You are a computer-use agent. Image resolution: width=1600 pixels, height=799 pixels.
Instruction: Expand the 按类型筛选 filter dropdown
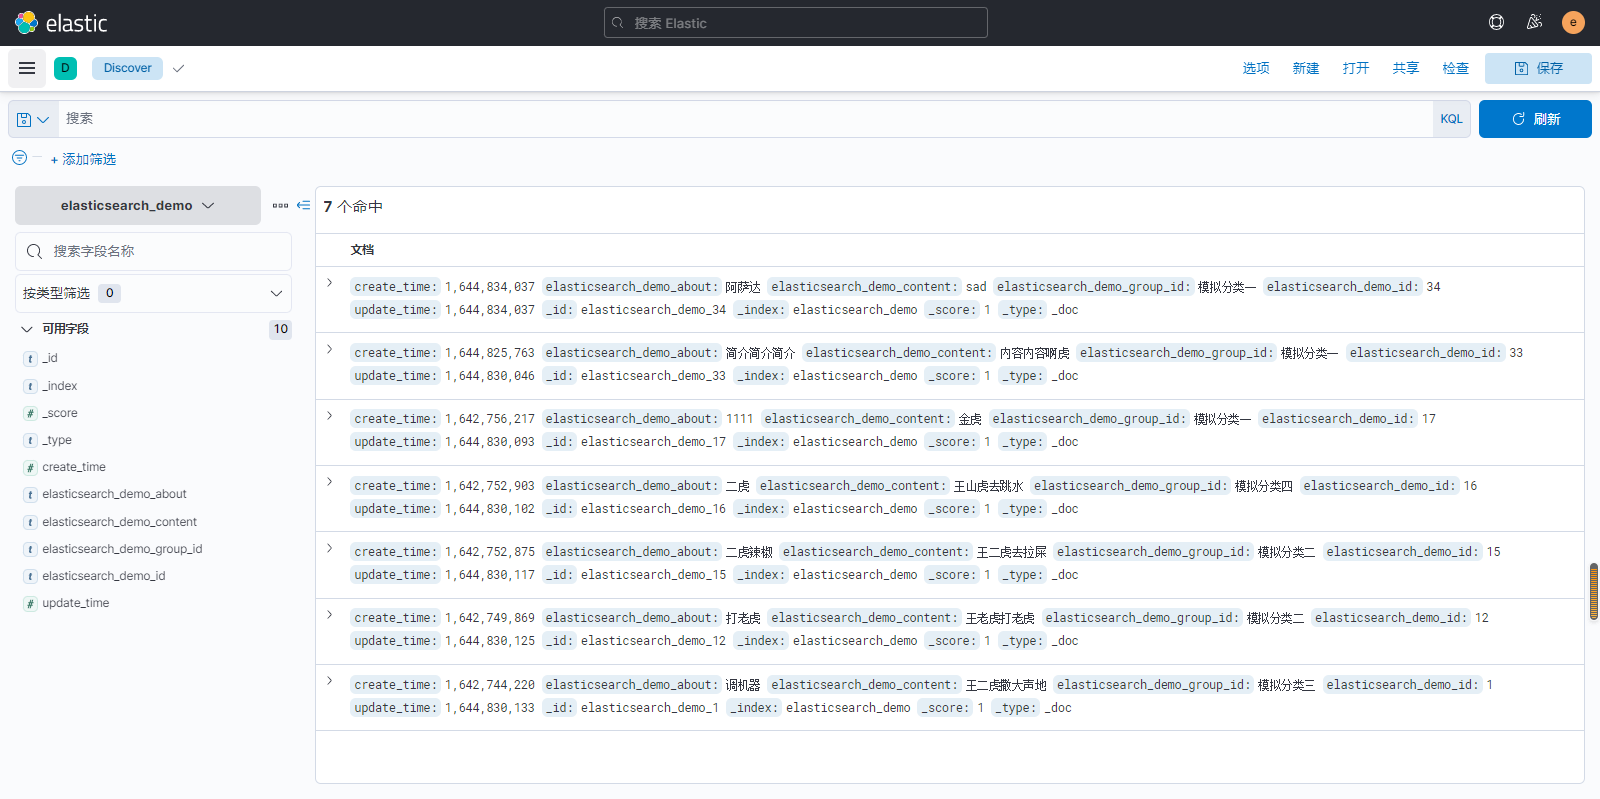coord(153,293)
